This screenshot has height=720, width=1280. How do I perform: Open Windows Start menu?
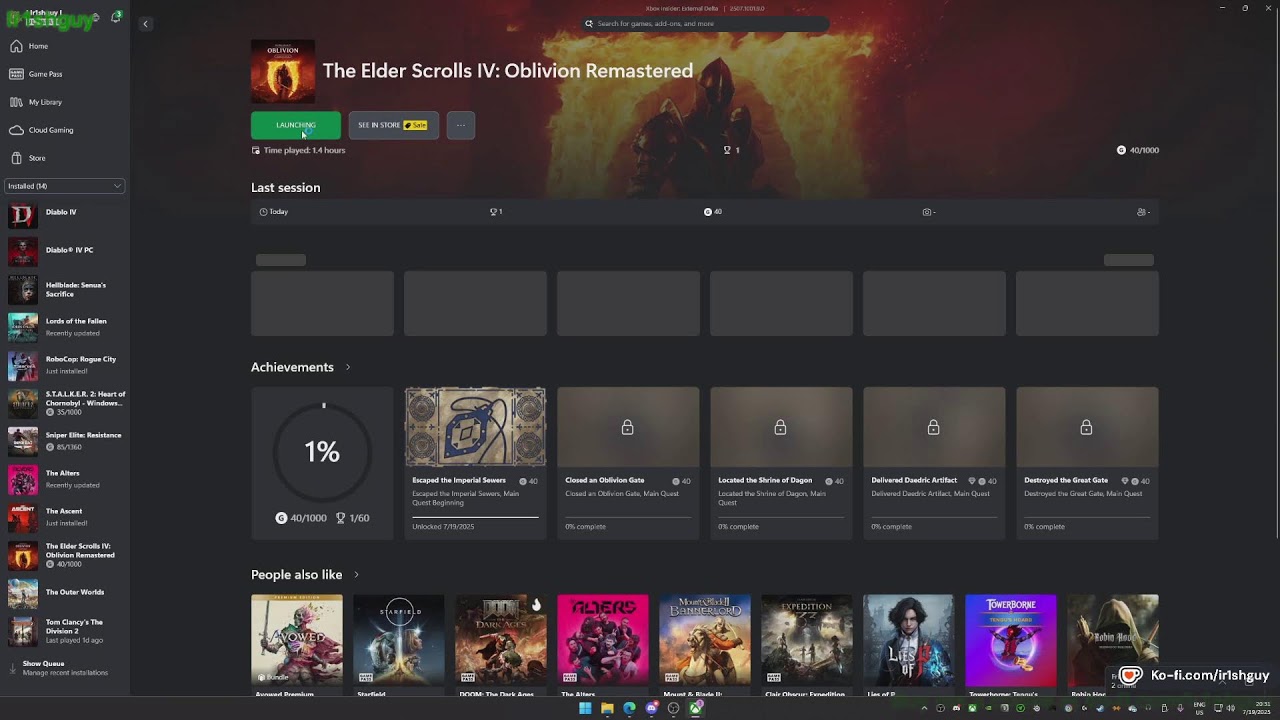(x=585, y=708)
